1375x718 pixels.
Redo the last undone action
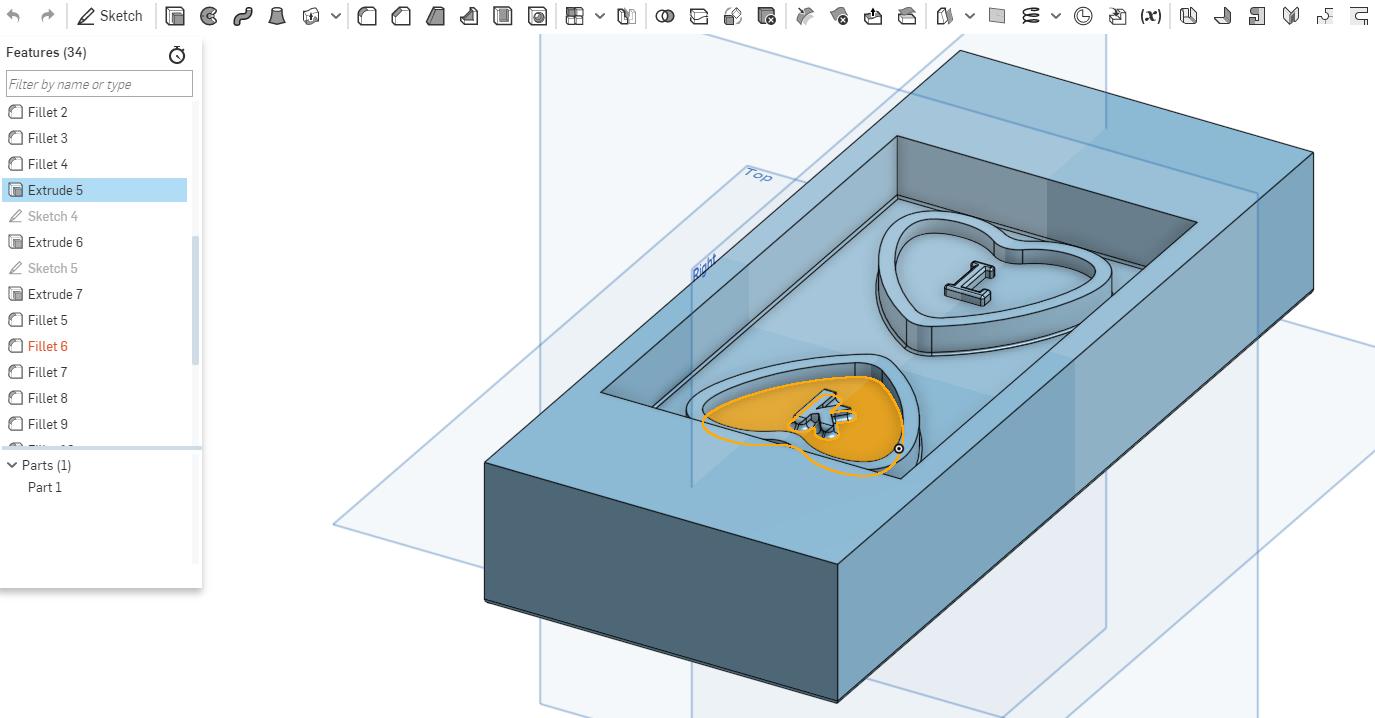(47, 16)
